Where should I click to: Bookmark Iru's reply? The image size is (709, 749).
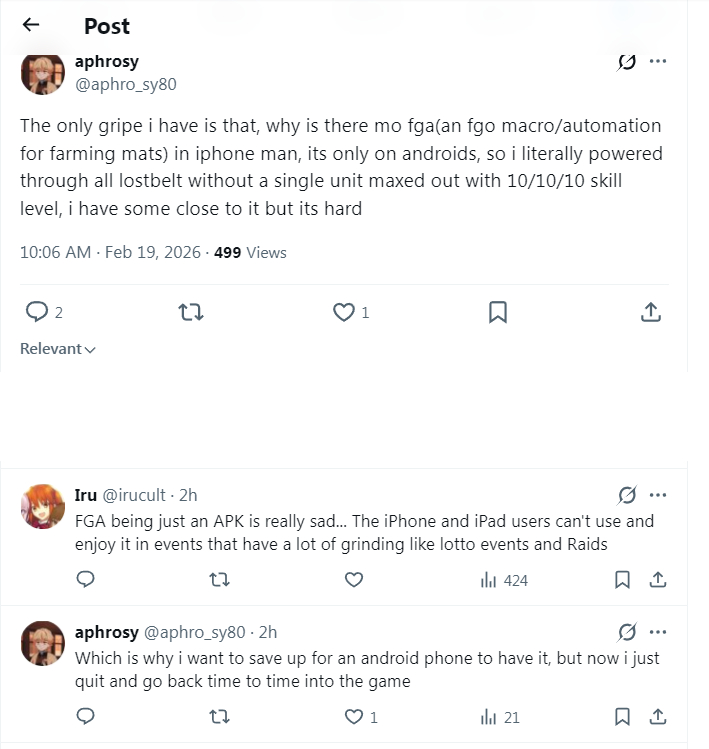(x=622, y=579)
